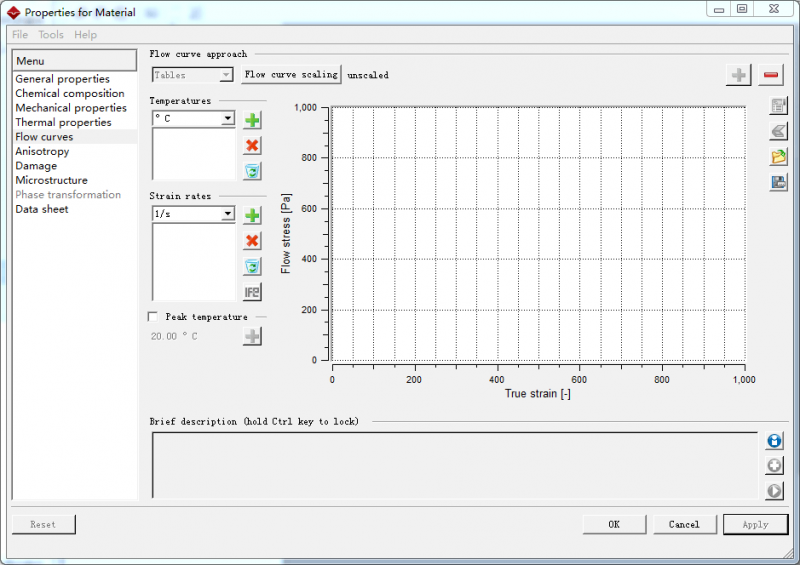Click the OK button
Screen dimensions: 800x565
click(x=614, y=525)
